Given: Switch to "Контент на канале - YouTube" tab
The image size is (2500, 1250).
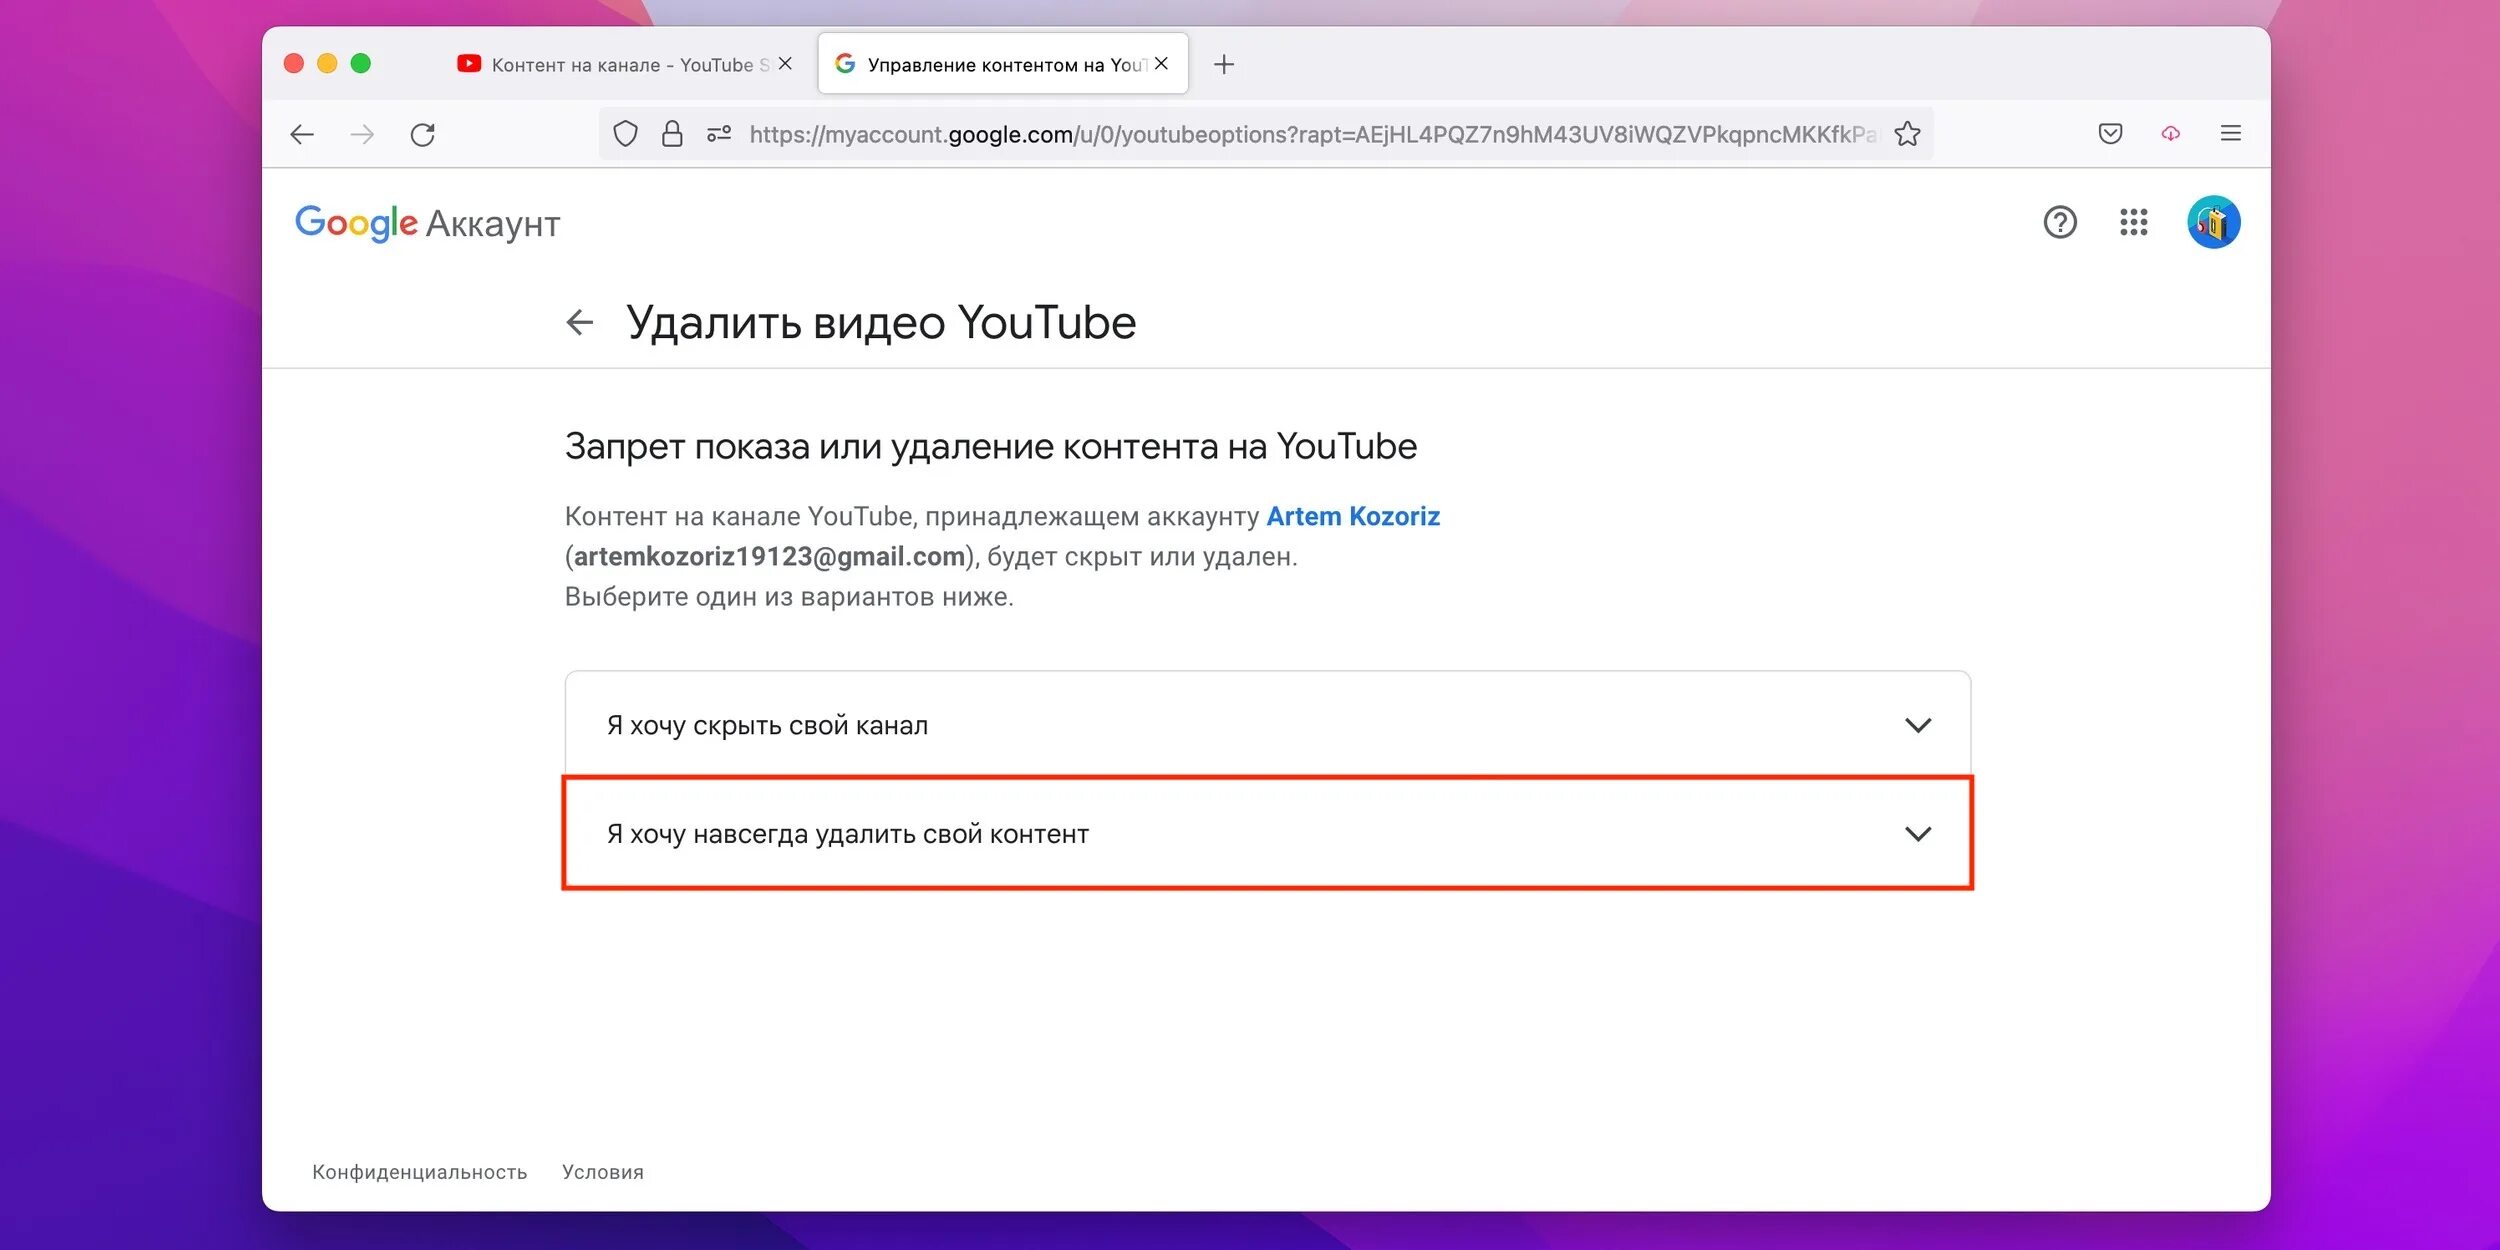Looking at the screenshot, I should coord(620,65).
